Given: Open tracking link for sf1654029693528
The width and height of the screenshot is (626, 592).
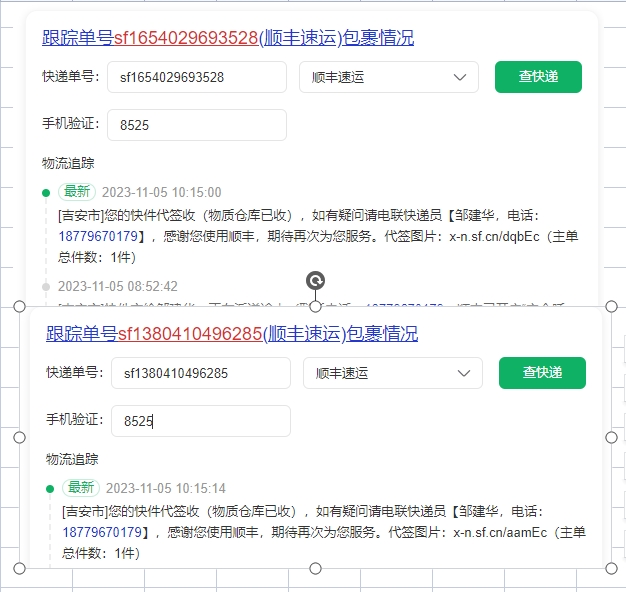Looking at the screenshot, I should click(228, 38).
